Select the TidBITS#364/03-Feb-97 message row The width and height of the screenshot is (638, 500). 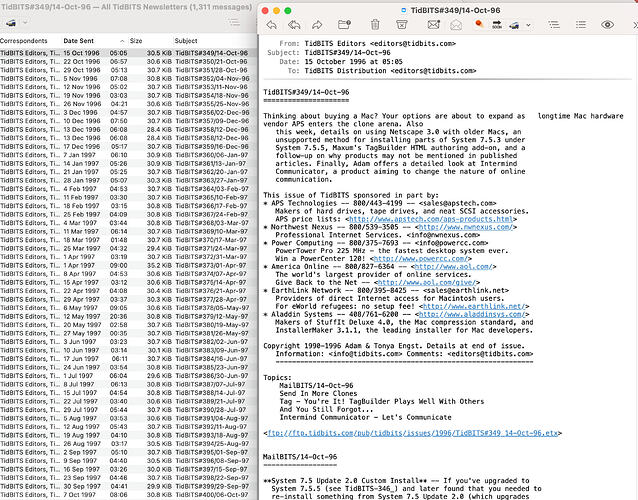(x=129, y=189)
